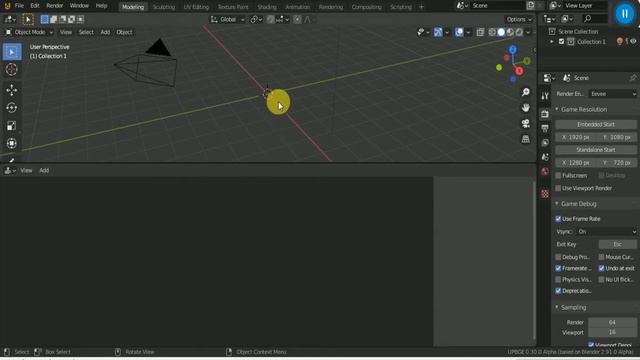
Task: Open the Scene properties tab icon
Action: [x=545, y=157]
